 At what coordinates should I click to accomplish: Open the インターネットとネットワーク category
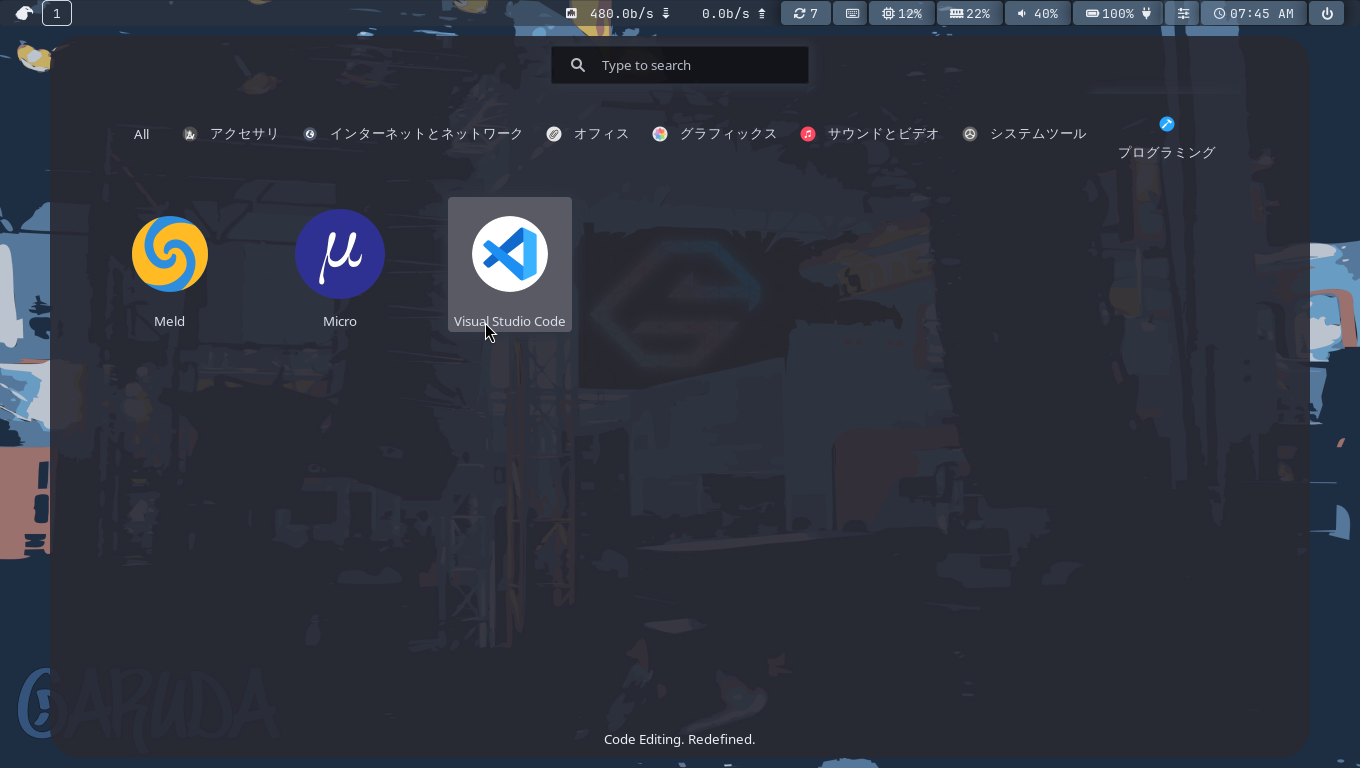(x=413, y=134)
